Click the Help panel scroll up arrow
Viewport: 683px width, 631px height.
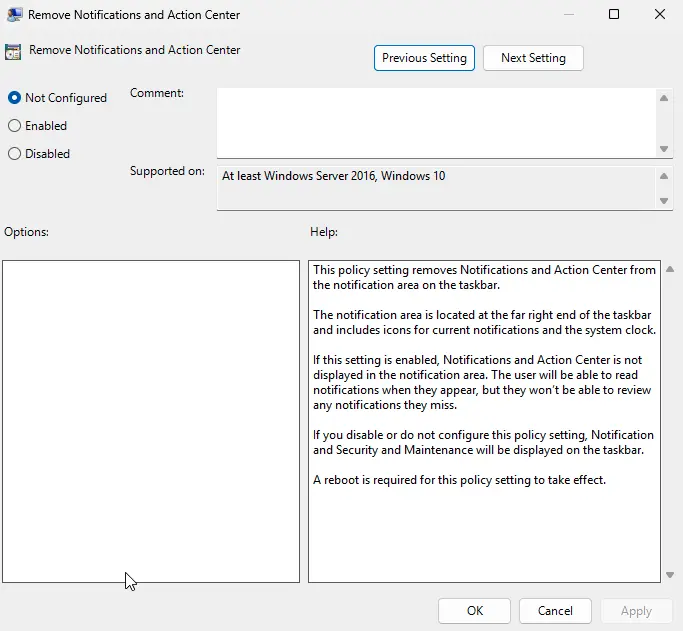(669, 269)
